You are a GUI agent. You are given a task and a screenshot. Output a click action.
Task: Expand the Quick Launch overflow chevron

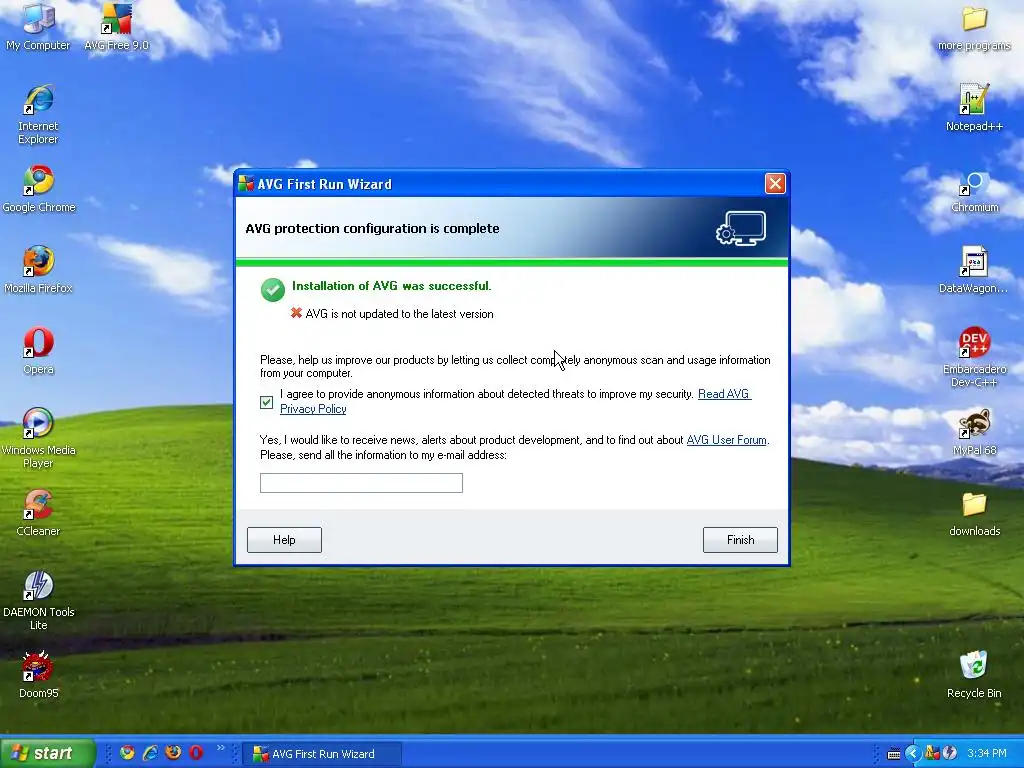[220, 748]
